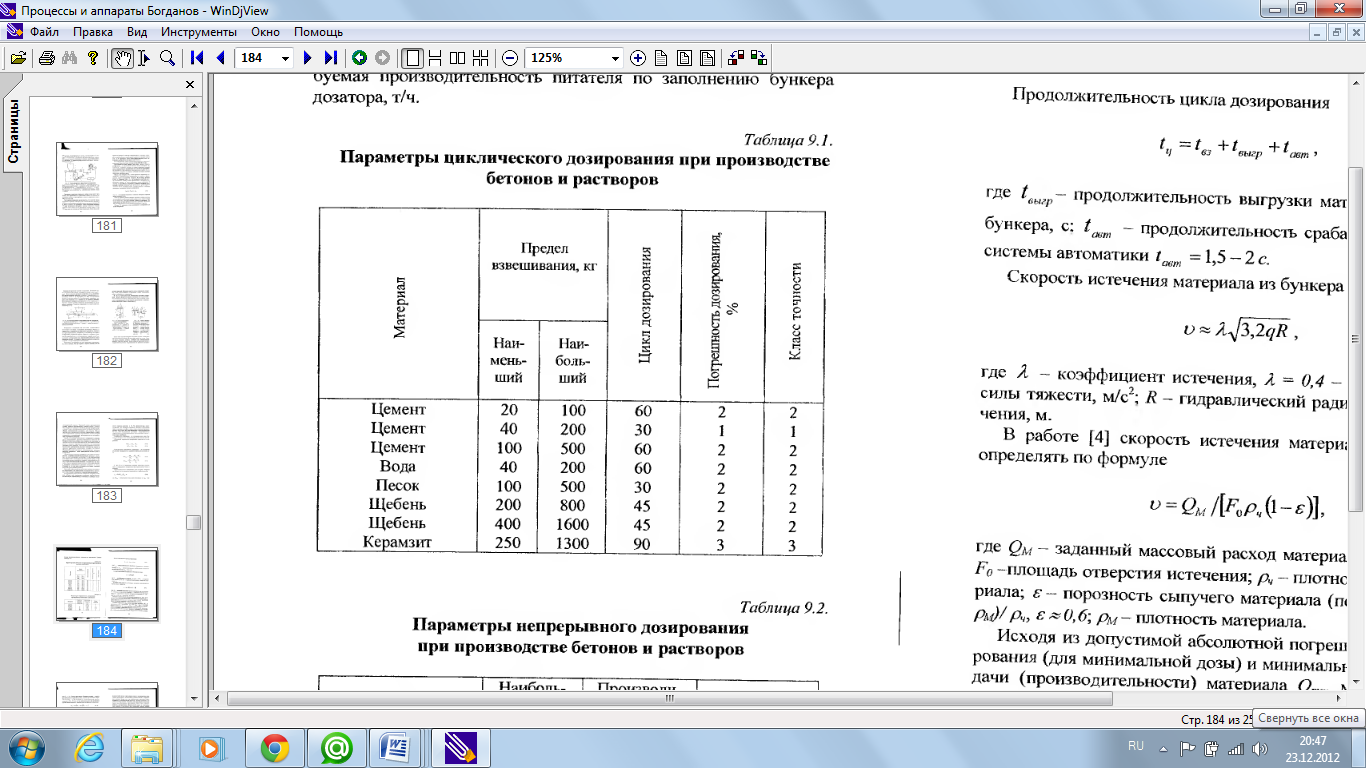
Task: Click the fit width page icon
Action: point(708,58)
